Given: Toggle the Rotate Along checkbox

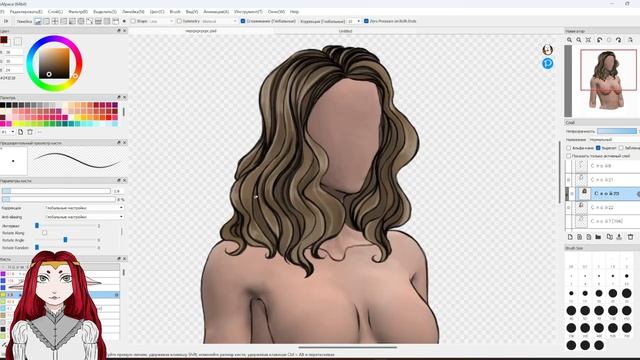Looking at the screenshot, I should coord(44,233).
